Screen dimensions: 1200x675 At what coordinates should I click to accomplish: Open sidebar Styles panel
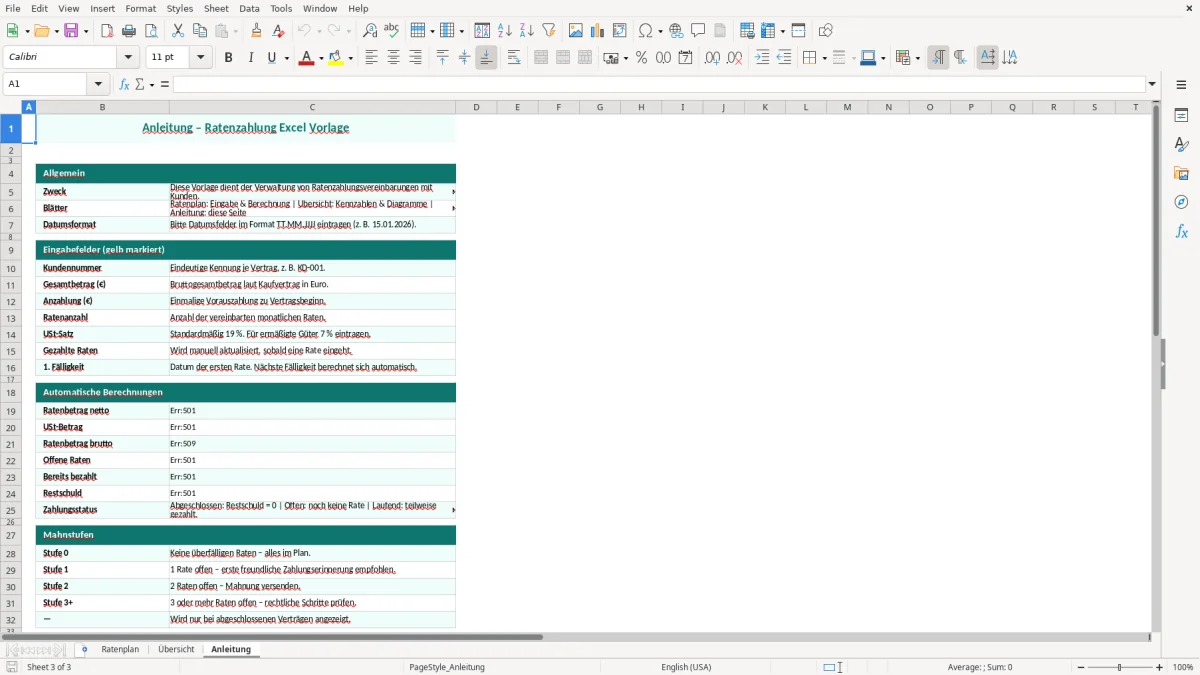(x=1181, y=145)
